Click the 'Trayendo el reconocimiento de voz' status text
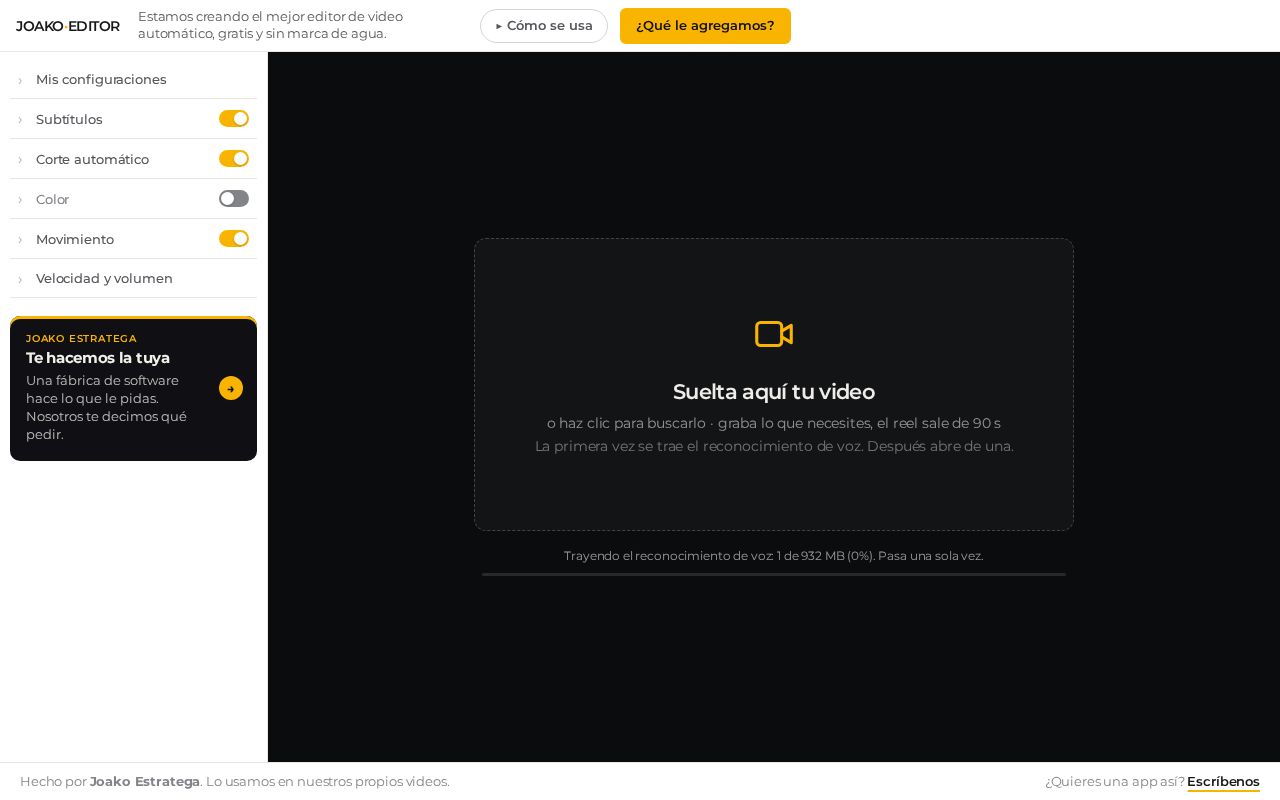 (774, 556)
